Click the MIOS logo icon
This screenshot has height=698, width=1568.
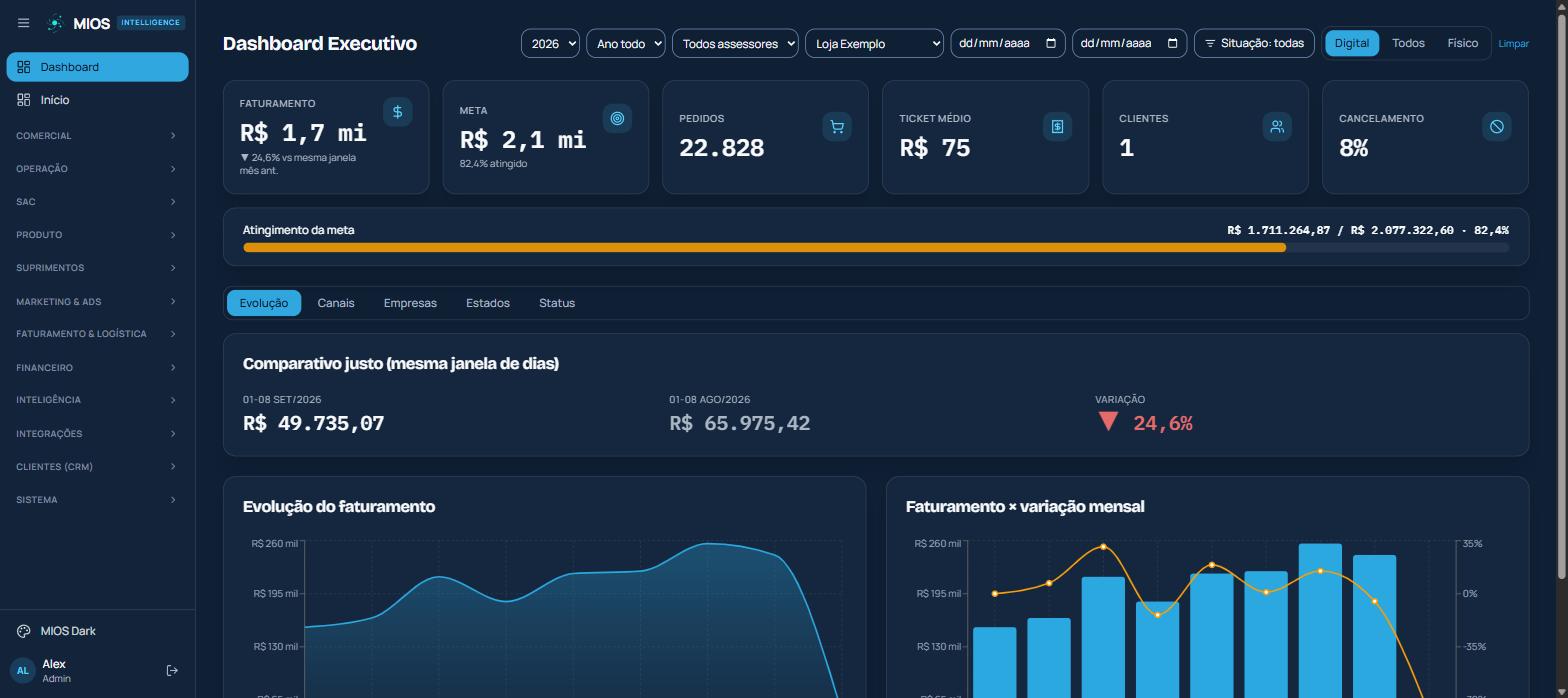point(56,22)
